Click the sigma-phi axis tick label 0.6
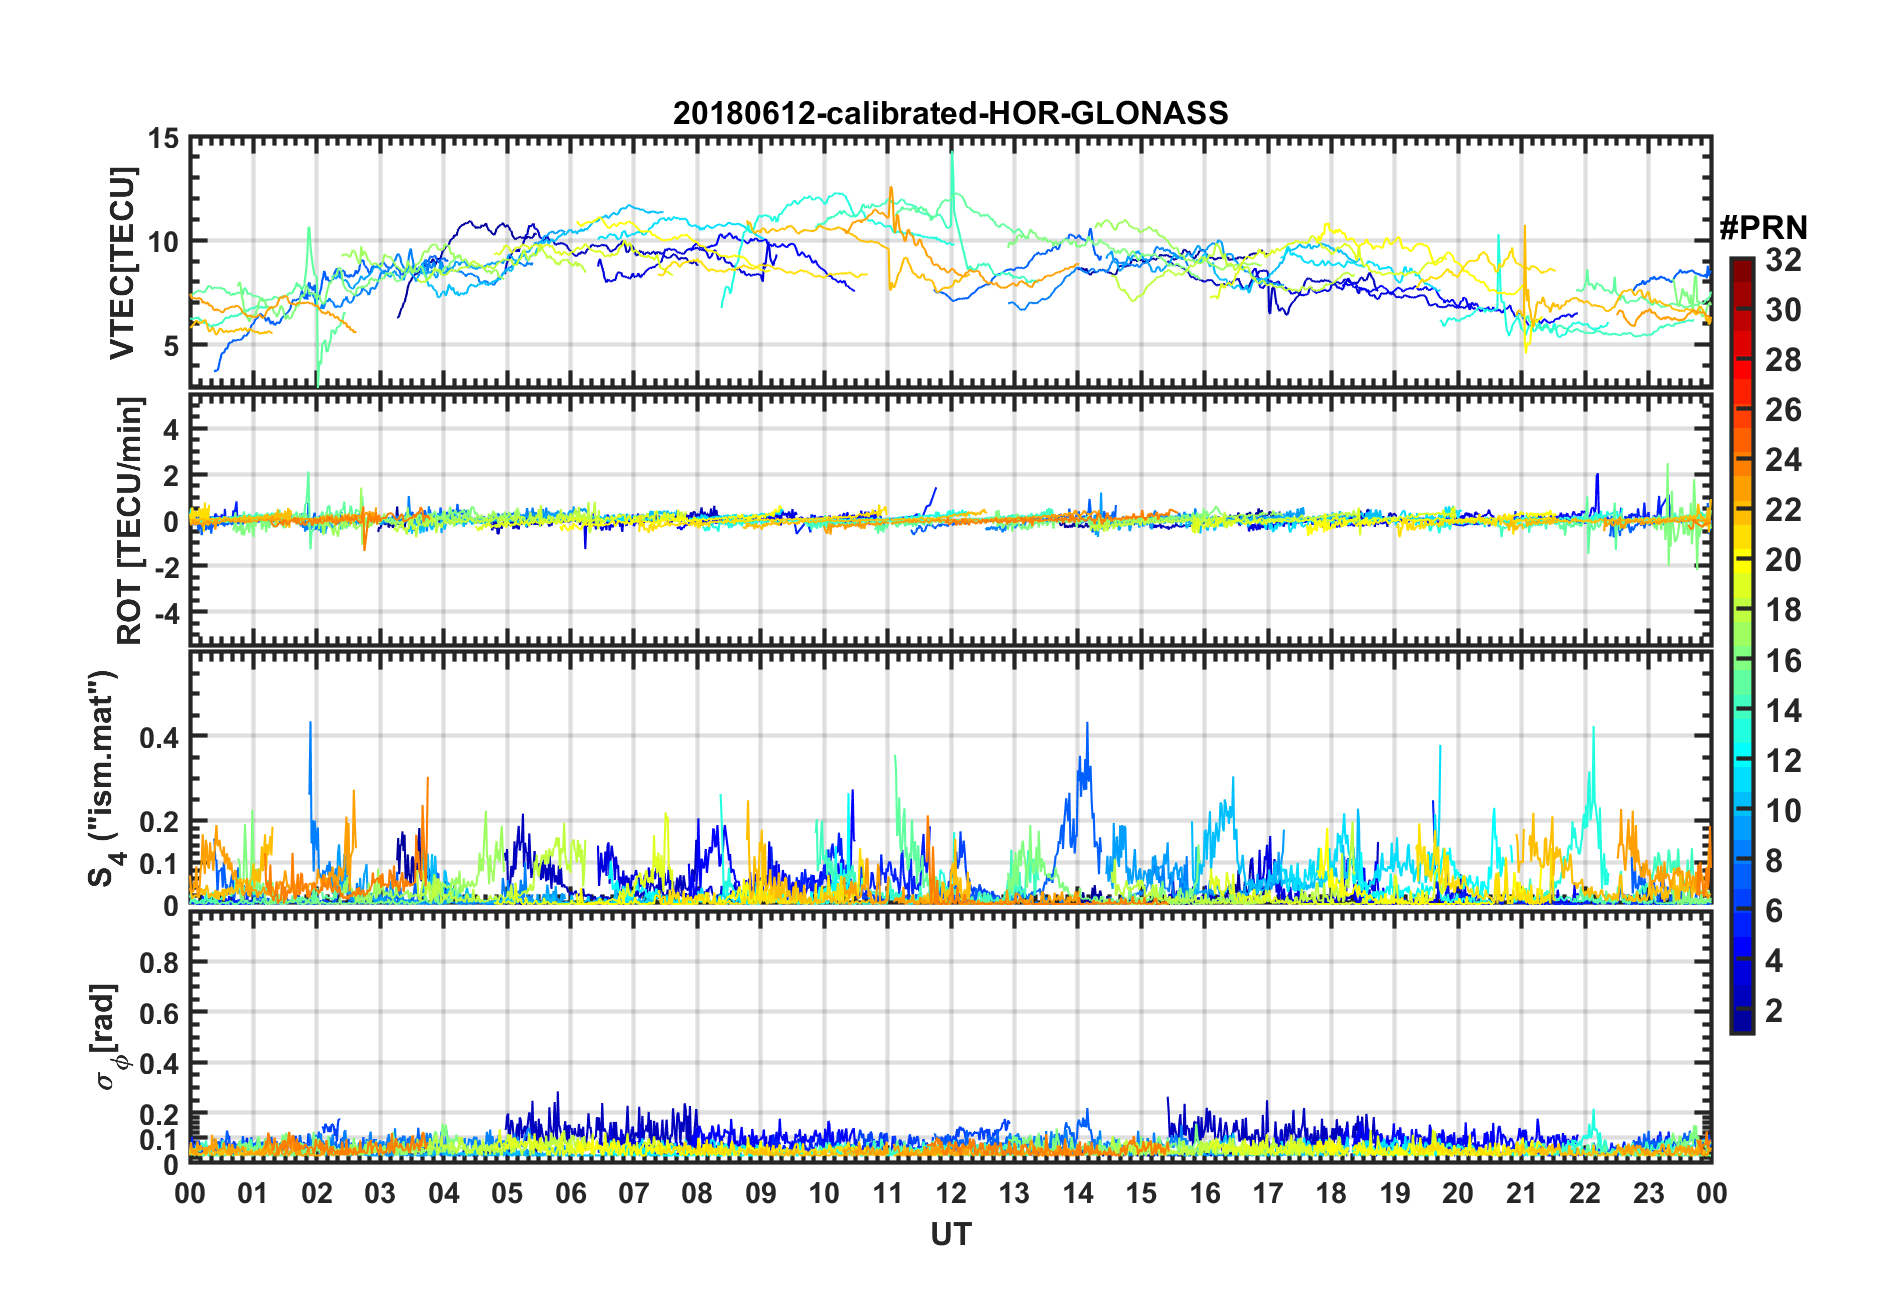Viewport: 1902px width, 1292px height. pos(159,1014)
